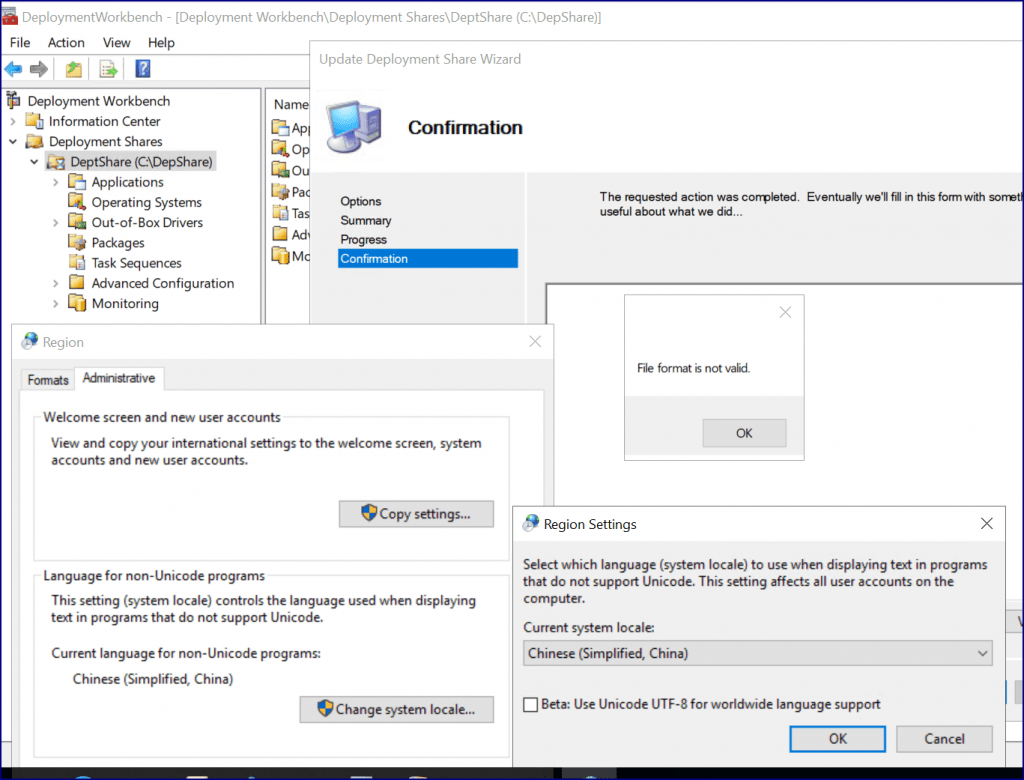This screenshot has width=1024, height=780.
Task: Open the Current system locale dropdown
Action: 758,653
